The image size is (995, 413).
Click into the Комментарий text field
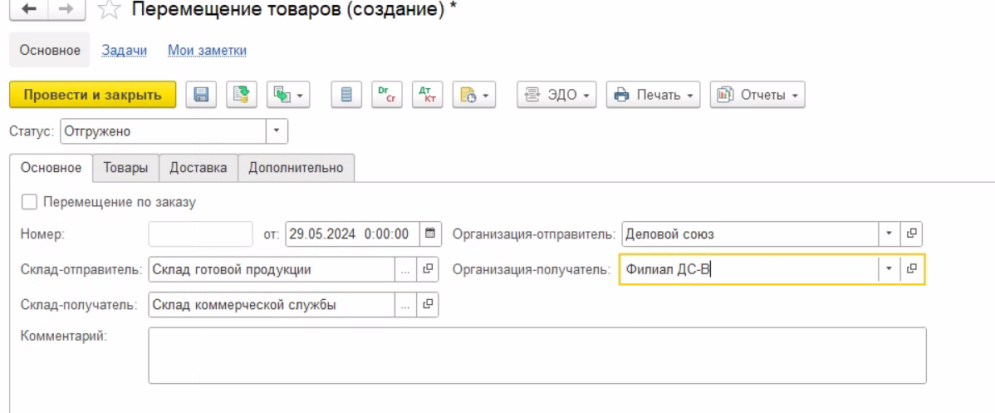point(536,355)
